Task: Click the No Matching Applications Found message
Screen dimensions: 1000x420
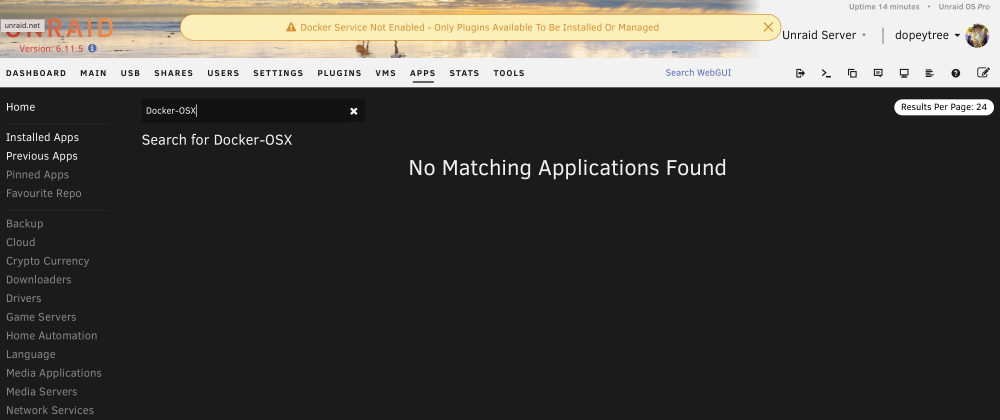Action: point(568,168)
